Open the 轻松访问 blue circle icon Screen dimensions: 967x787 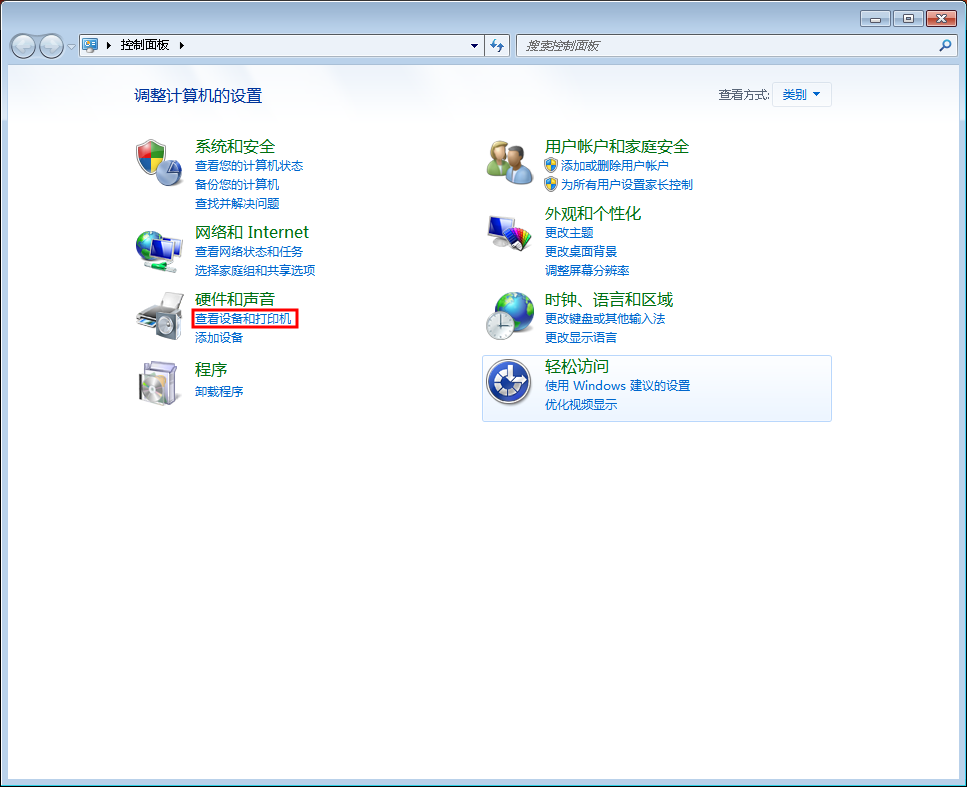click(x=508, y=382)
